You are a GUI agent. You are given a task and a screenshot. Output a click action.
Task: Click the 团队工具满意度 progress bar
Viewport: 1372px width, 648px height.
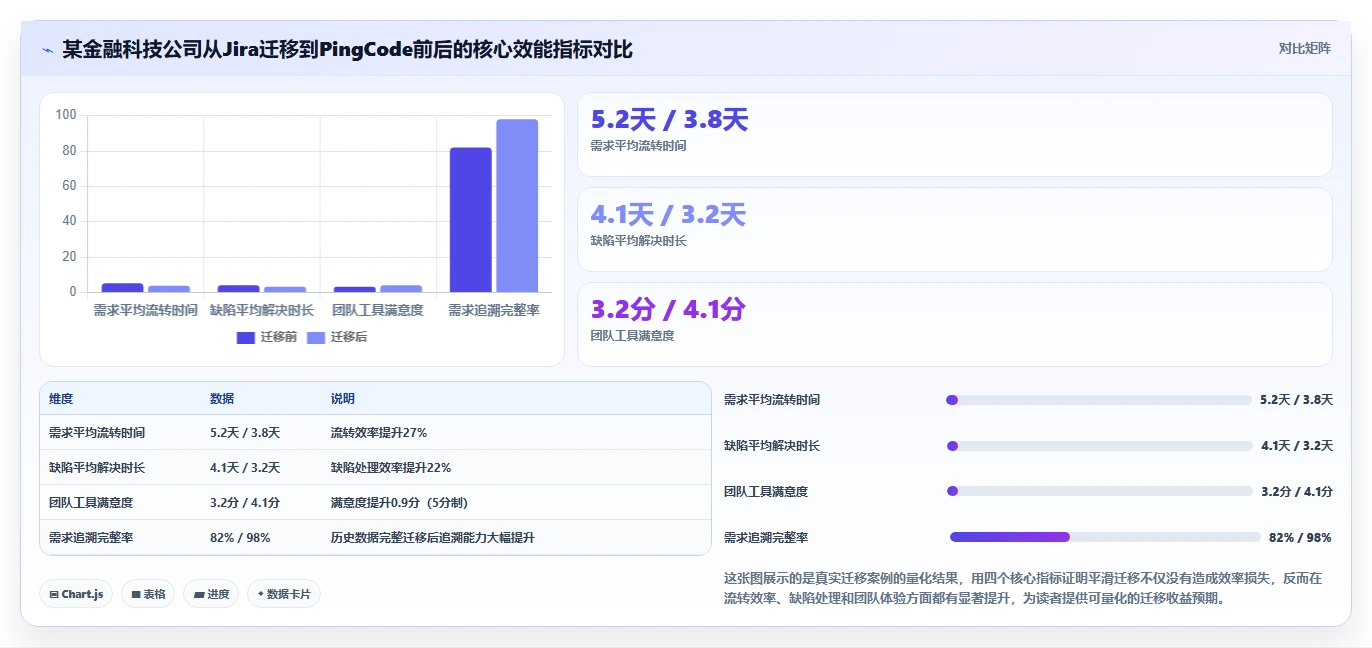[x=1099, y=491]
